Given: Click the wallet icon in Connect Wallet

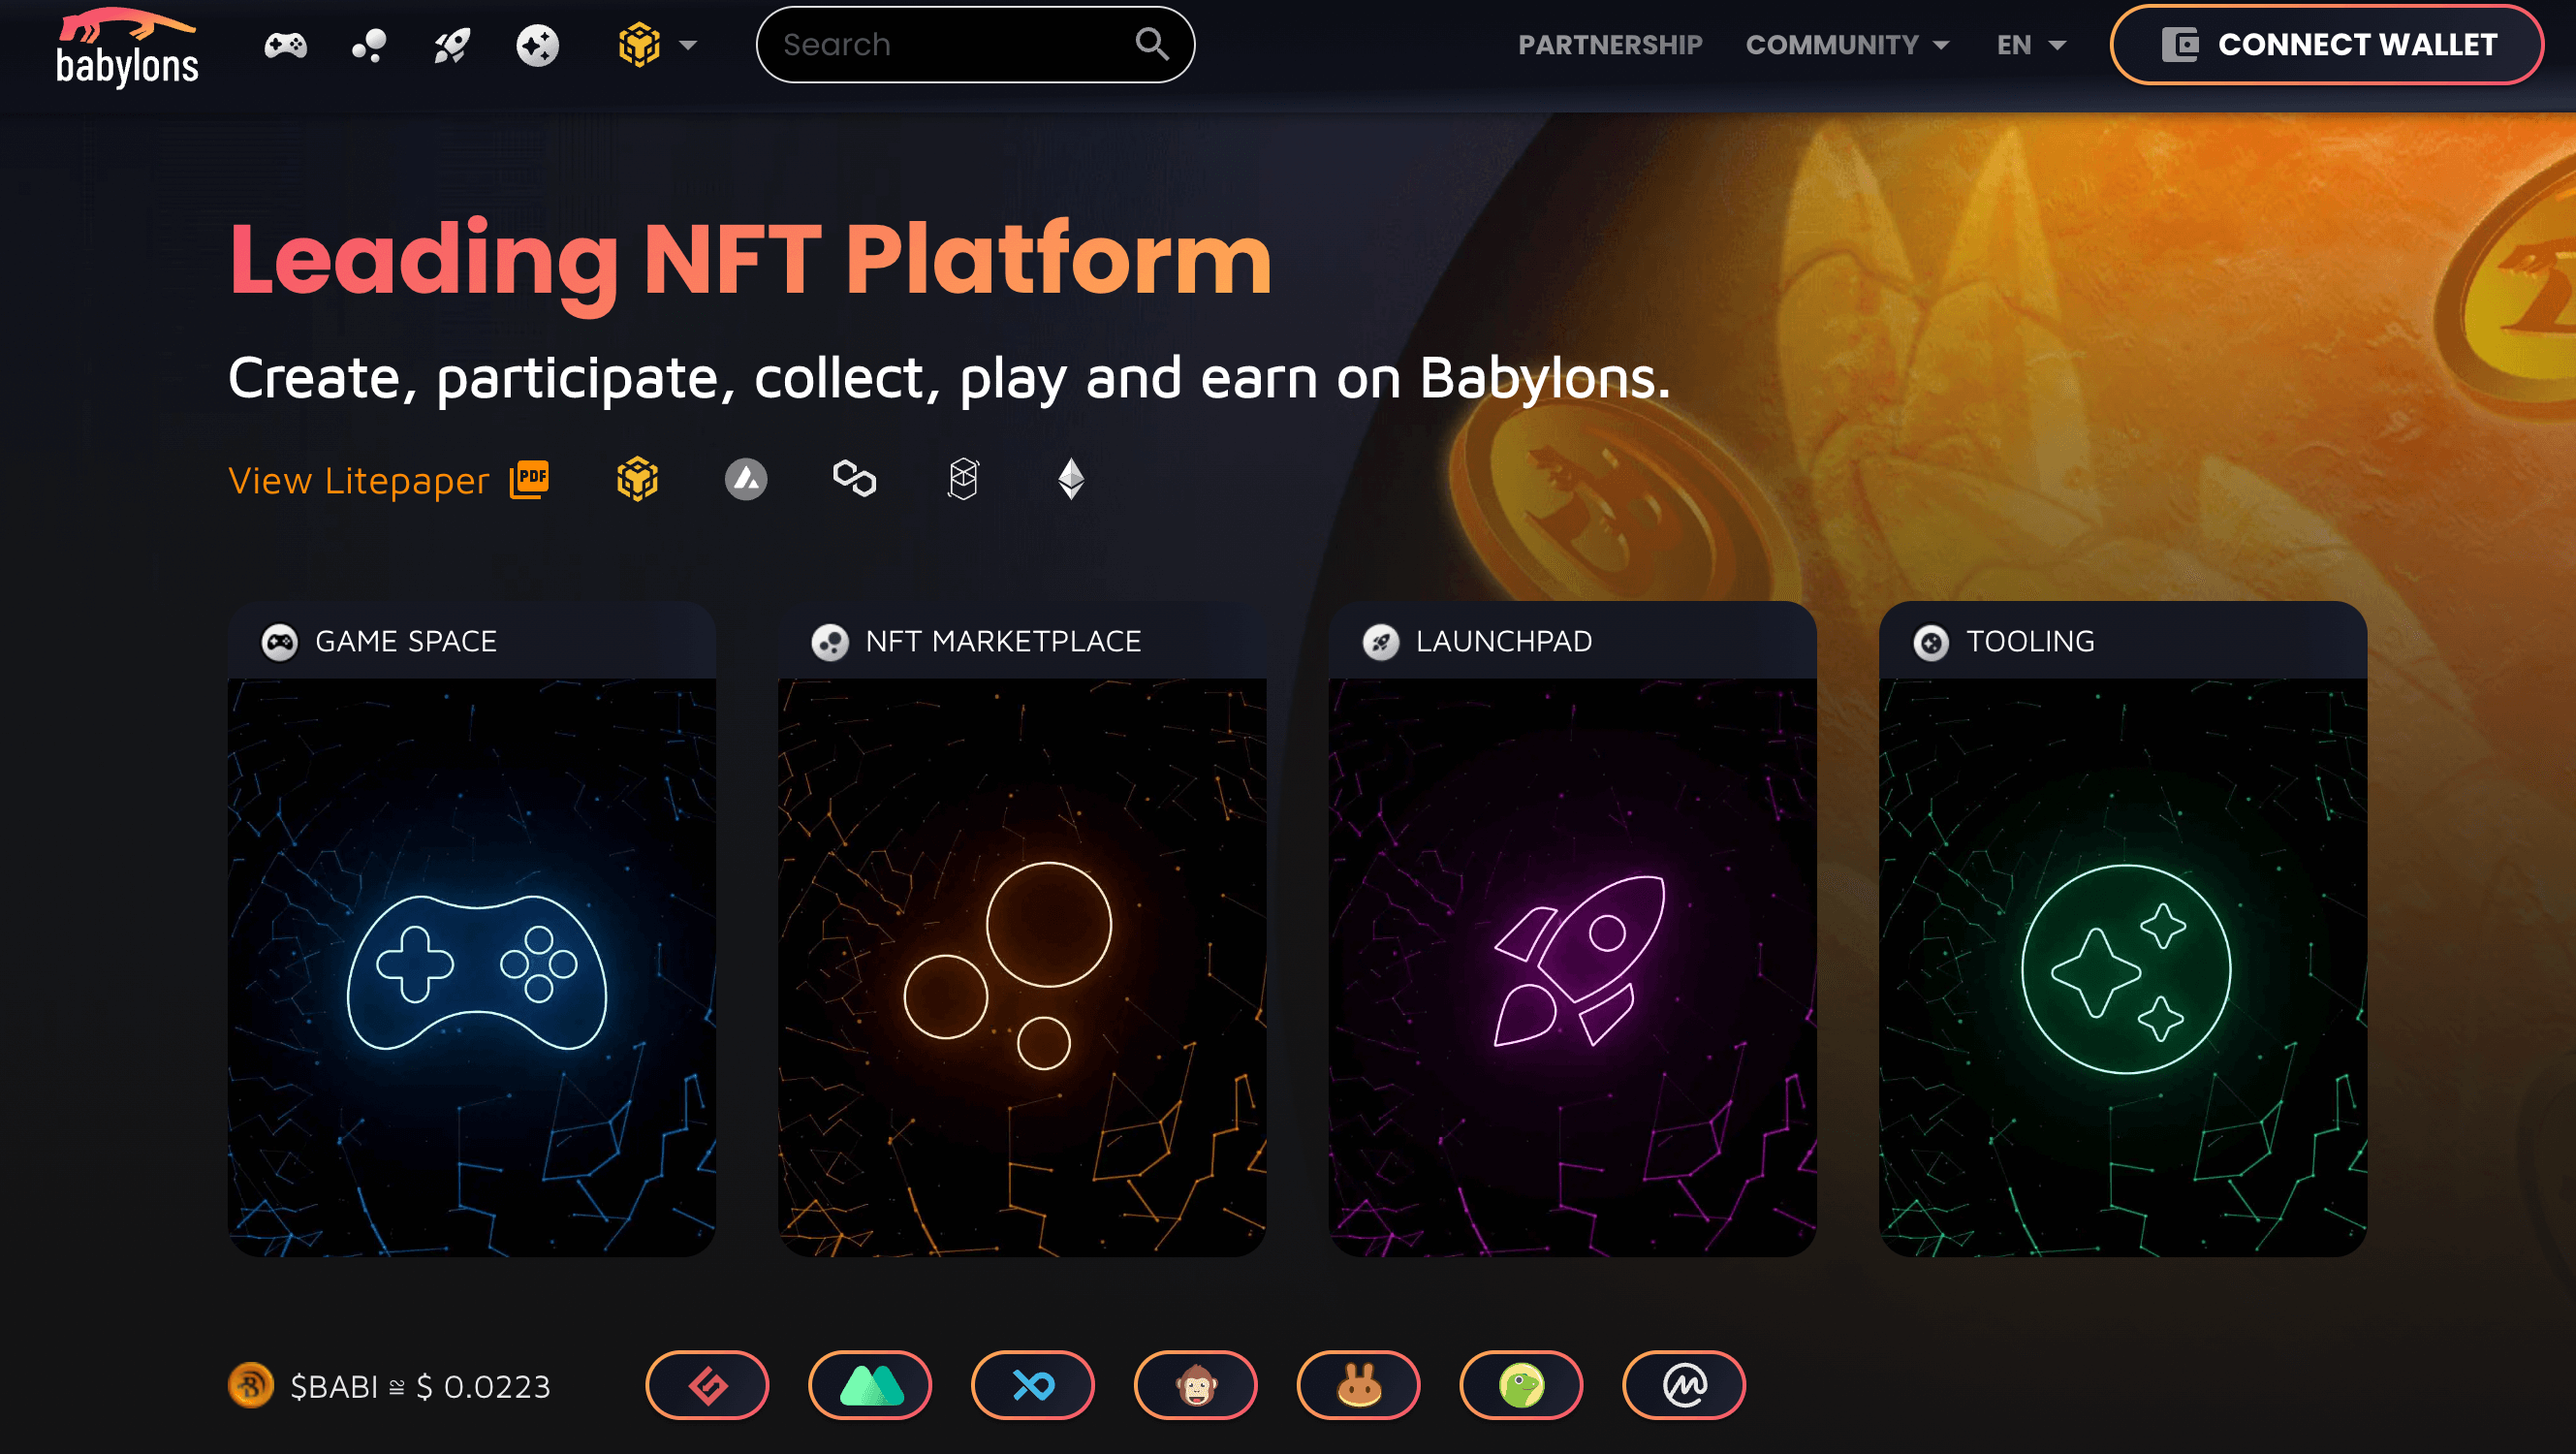Looking at the screenshot, I should 2180,45.
